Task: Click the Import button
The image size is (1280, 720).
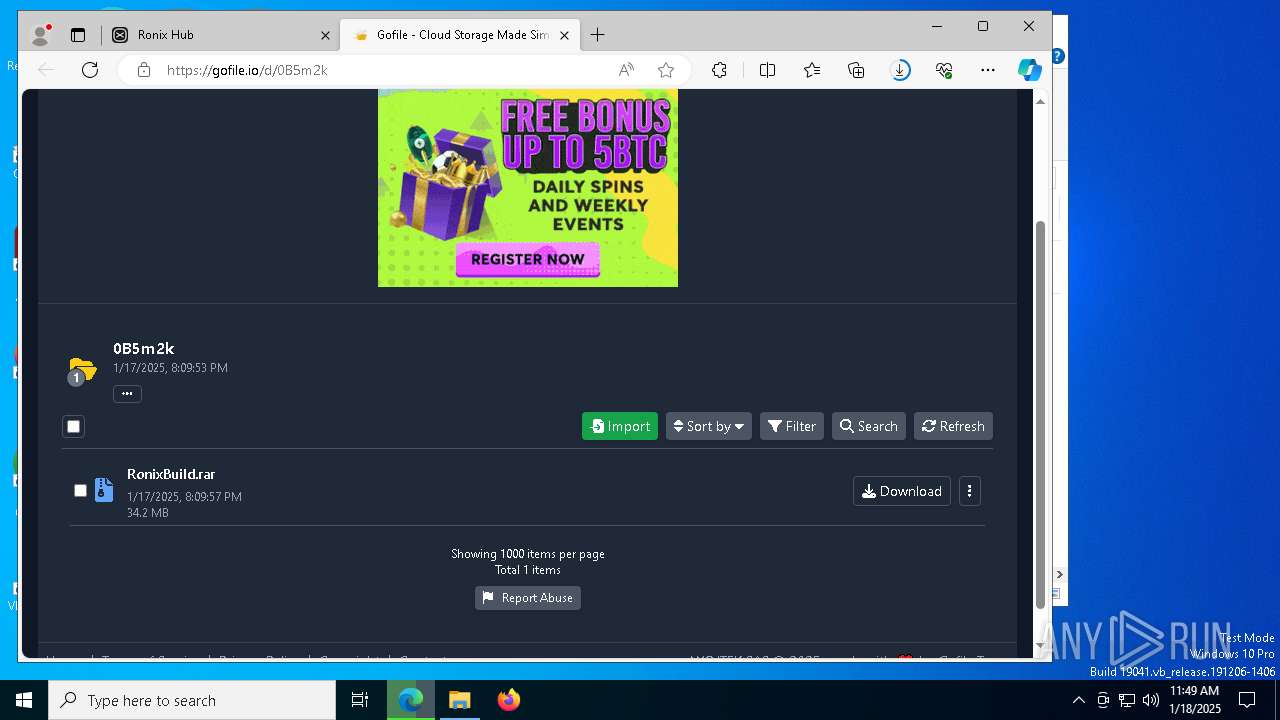Action: [x=620, y=426]
